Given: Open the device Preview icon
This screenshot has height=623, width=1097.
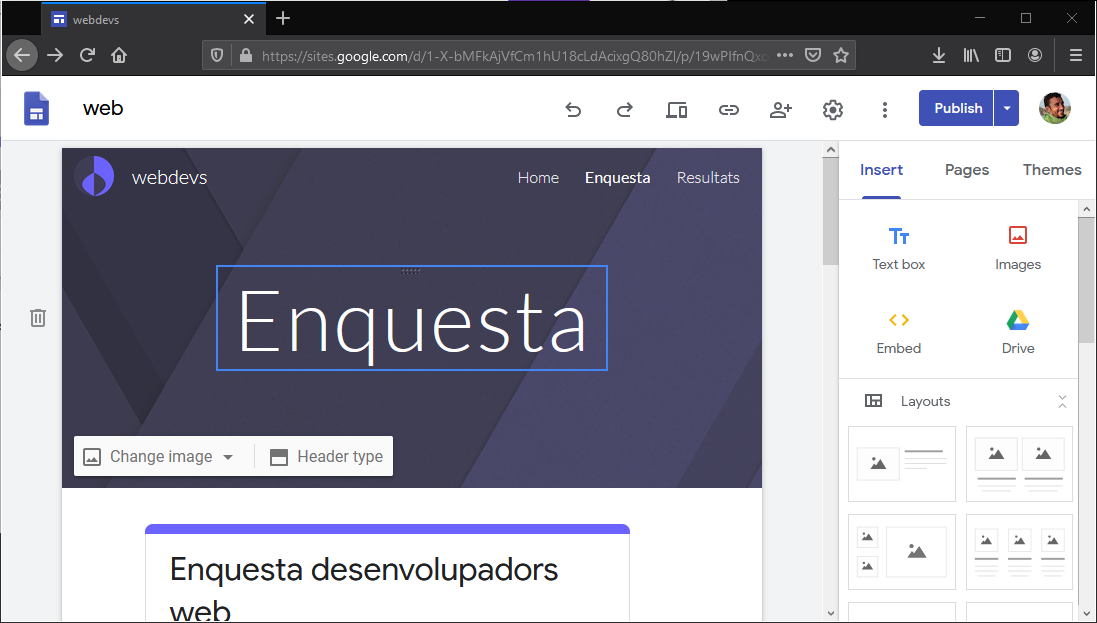Looking at the screenshot, I should (677, 110).
